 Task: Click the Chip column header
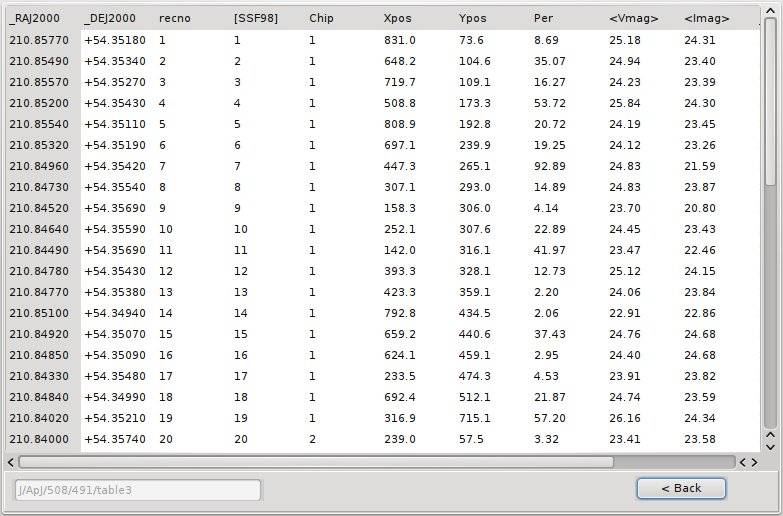tap(321, 18)
